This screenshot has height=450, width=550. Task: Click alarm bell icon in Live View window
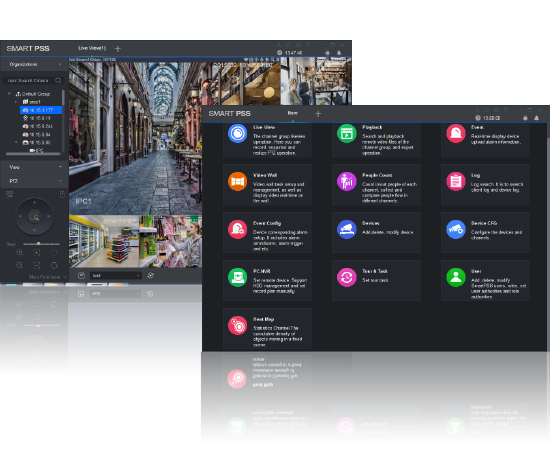339,53
